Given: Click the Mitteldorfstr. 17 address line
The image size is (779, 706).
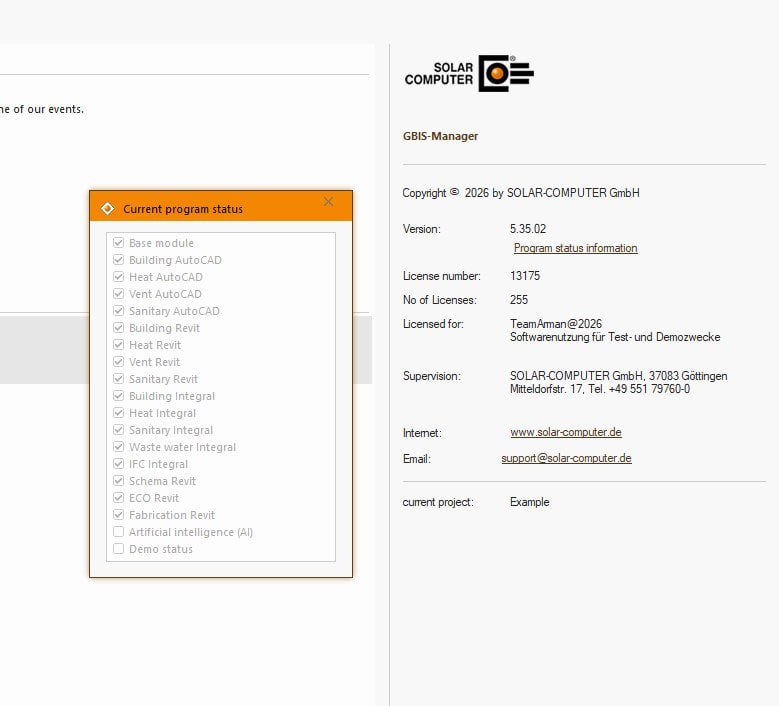Looking at the screenshot, I should point(600,389).
